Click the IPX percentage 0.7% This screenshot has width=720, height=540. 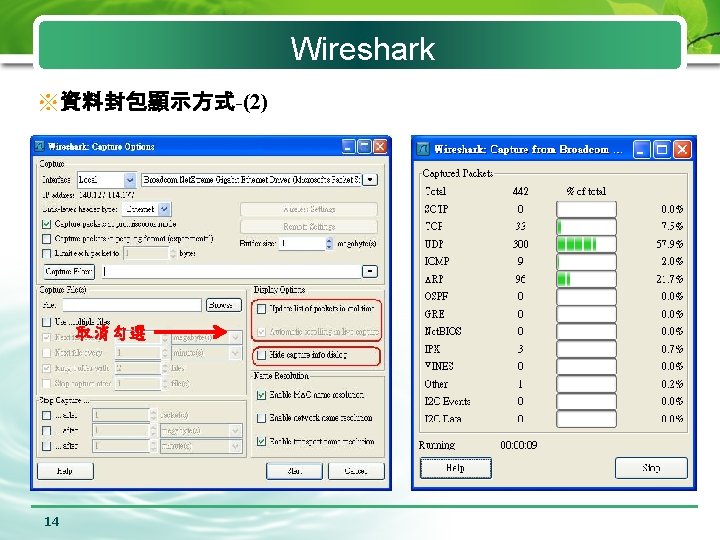pyautogui.click(x=672, y=349)
